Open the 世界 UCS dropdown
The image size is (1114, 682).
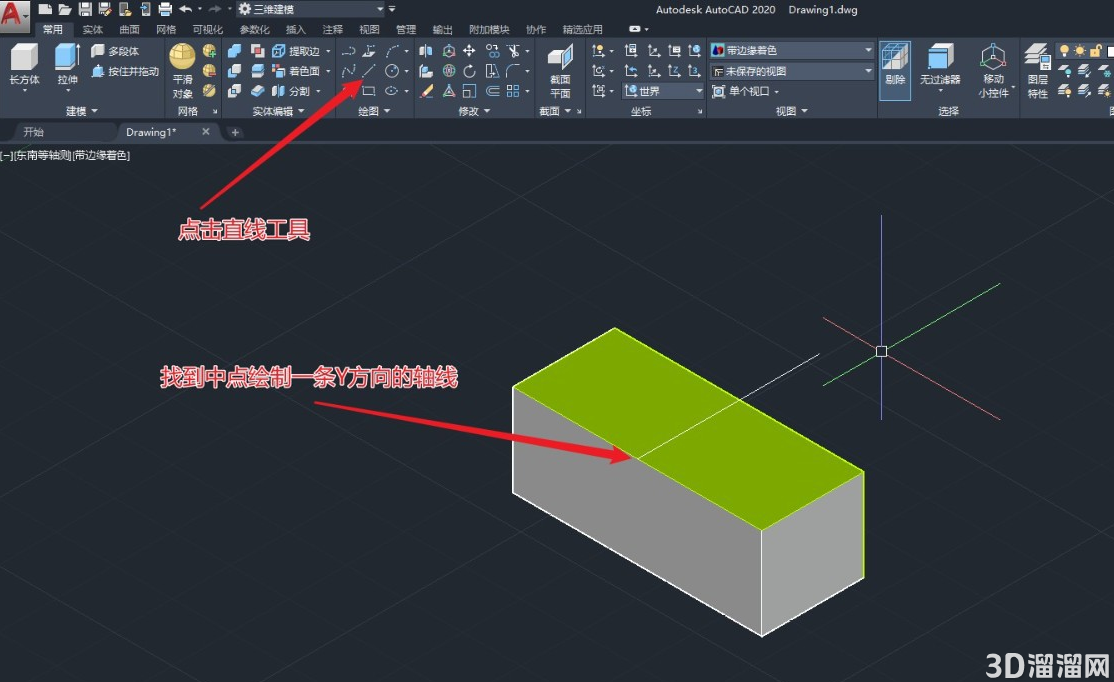pyautogui.click(x=663, y=91)
